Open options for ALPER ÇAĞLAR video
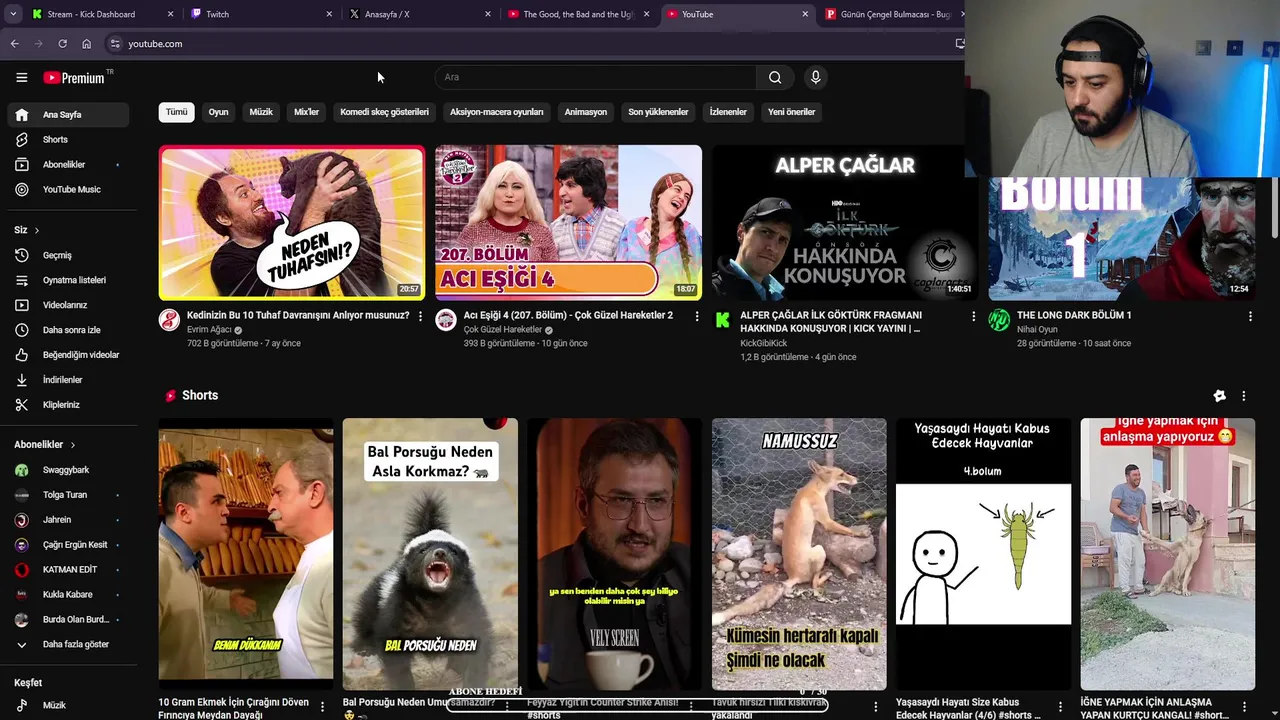The height and width of the screenshot is (720, 1280). pyautogui.click(x=973, y=316)
